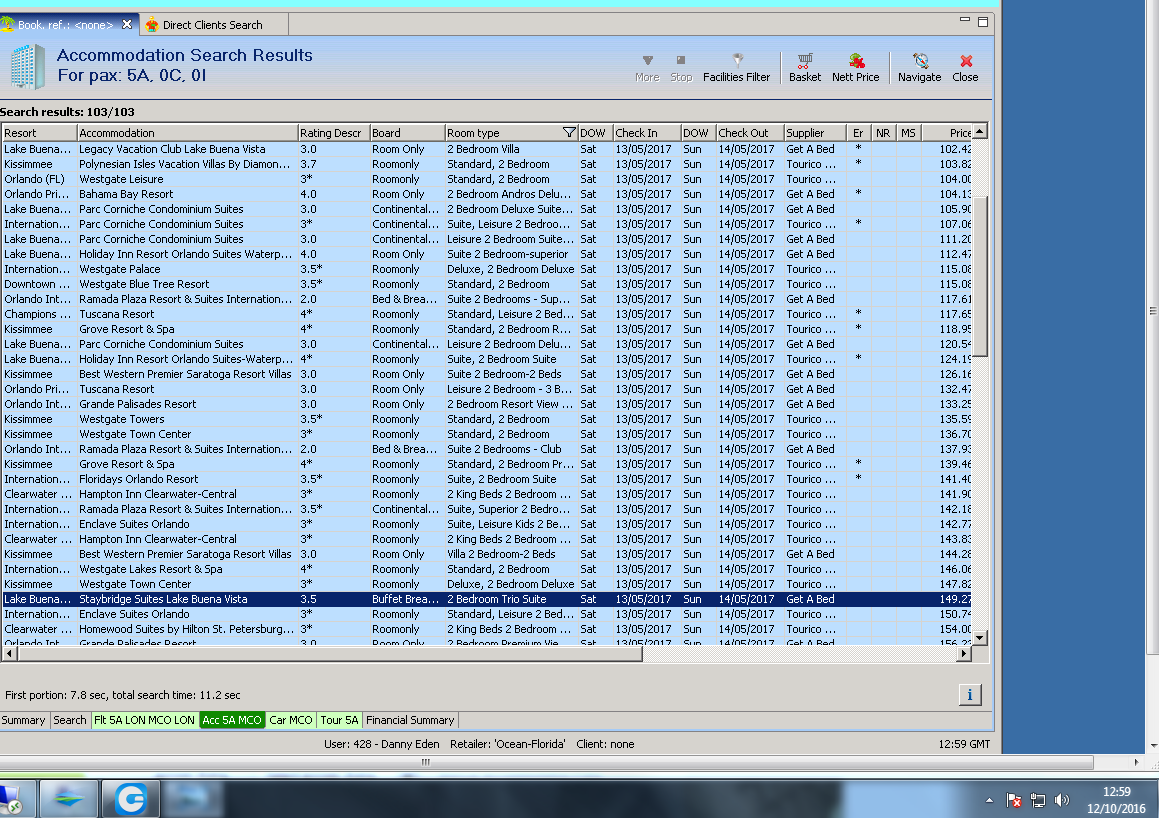This screenshot has width=1159, height=818.
Task: Close the Book ref tab with X
Action: click(x=127, y=24)
